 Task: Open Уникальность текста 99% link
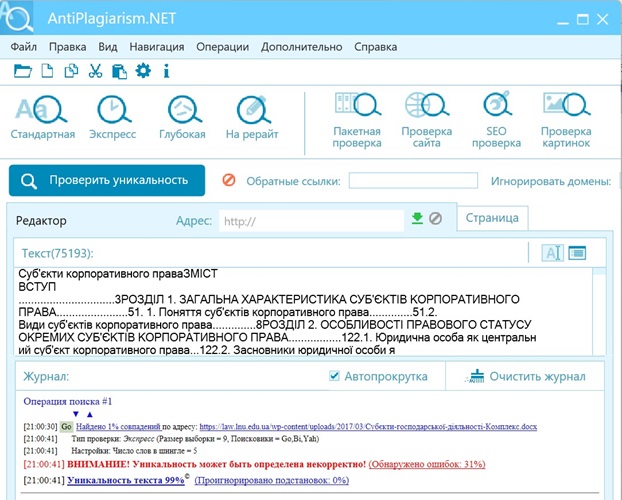[126, 480]
